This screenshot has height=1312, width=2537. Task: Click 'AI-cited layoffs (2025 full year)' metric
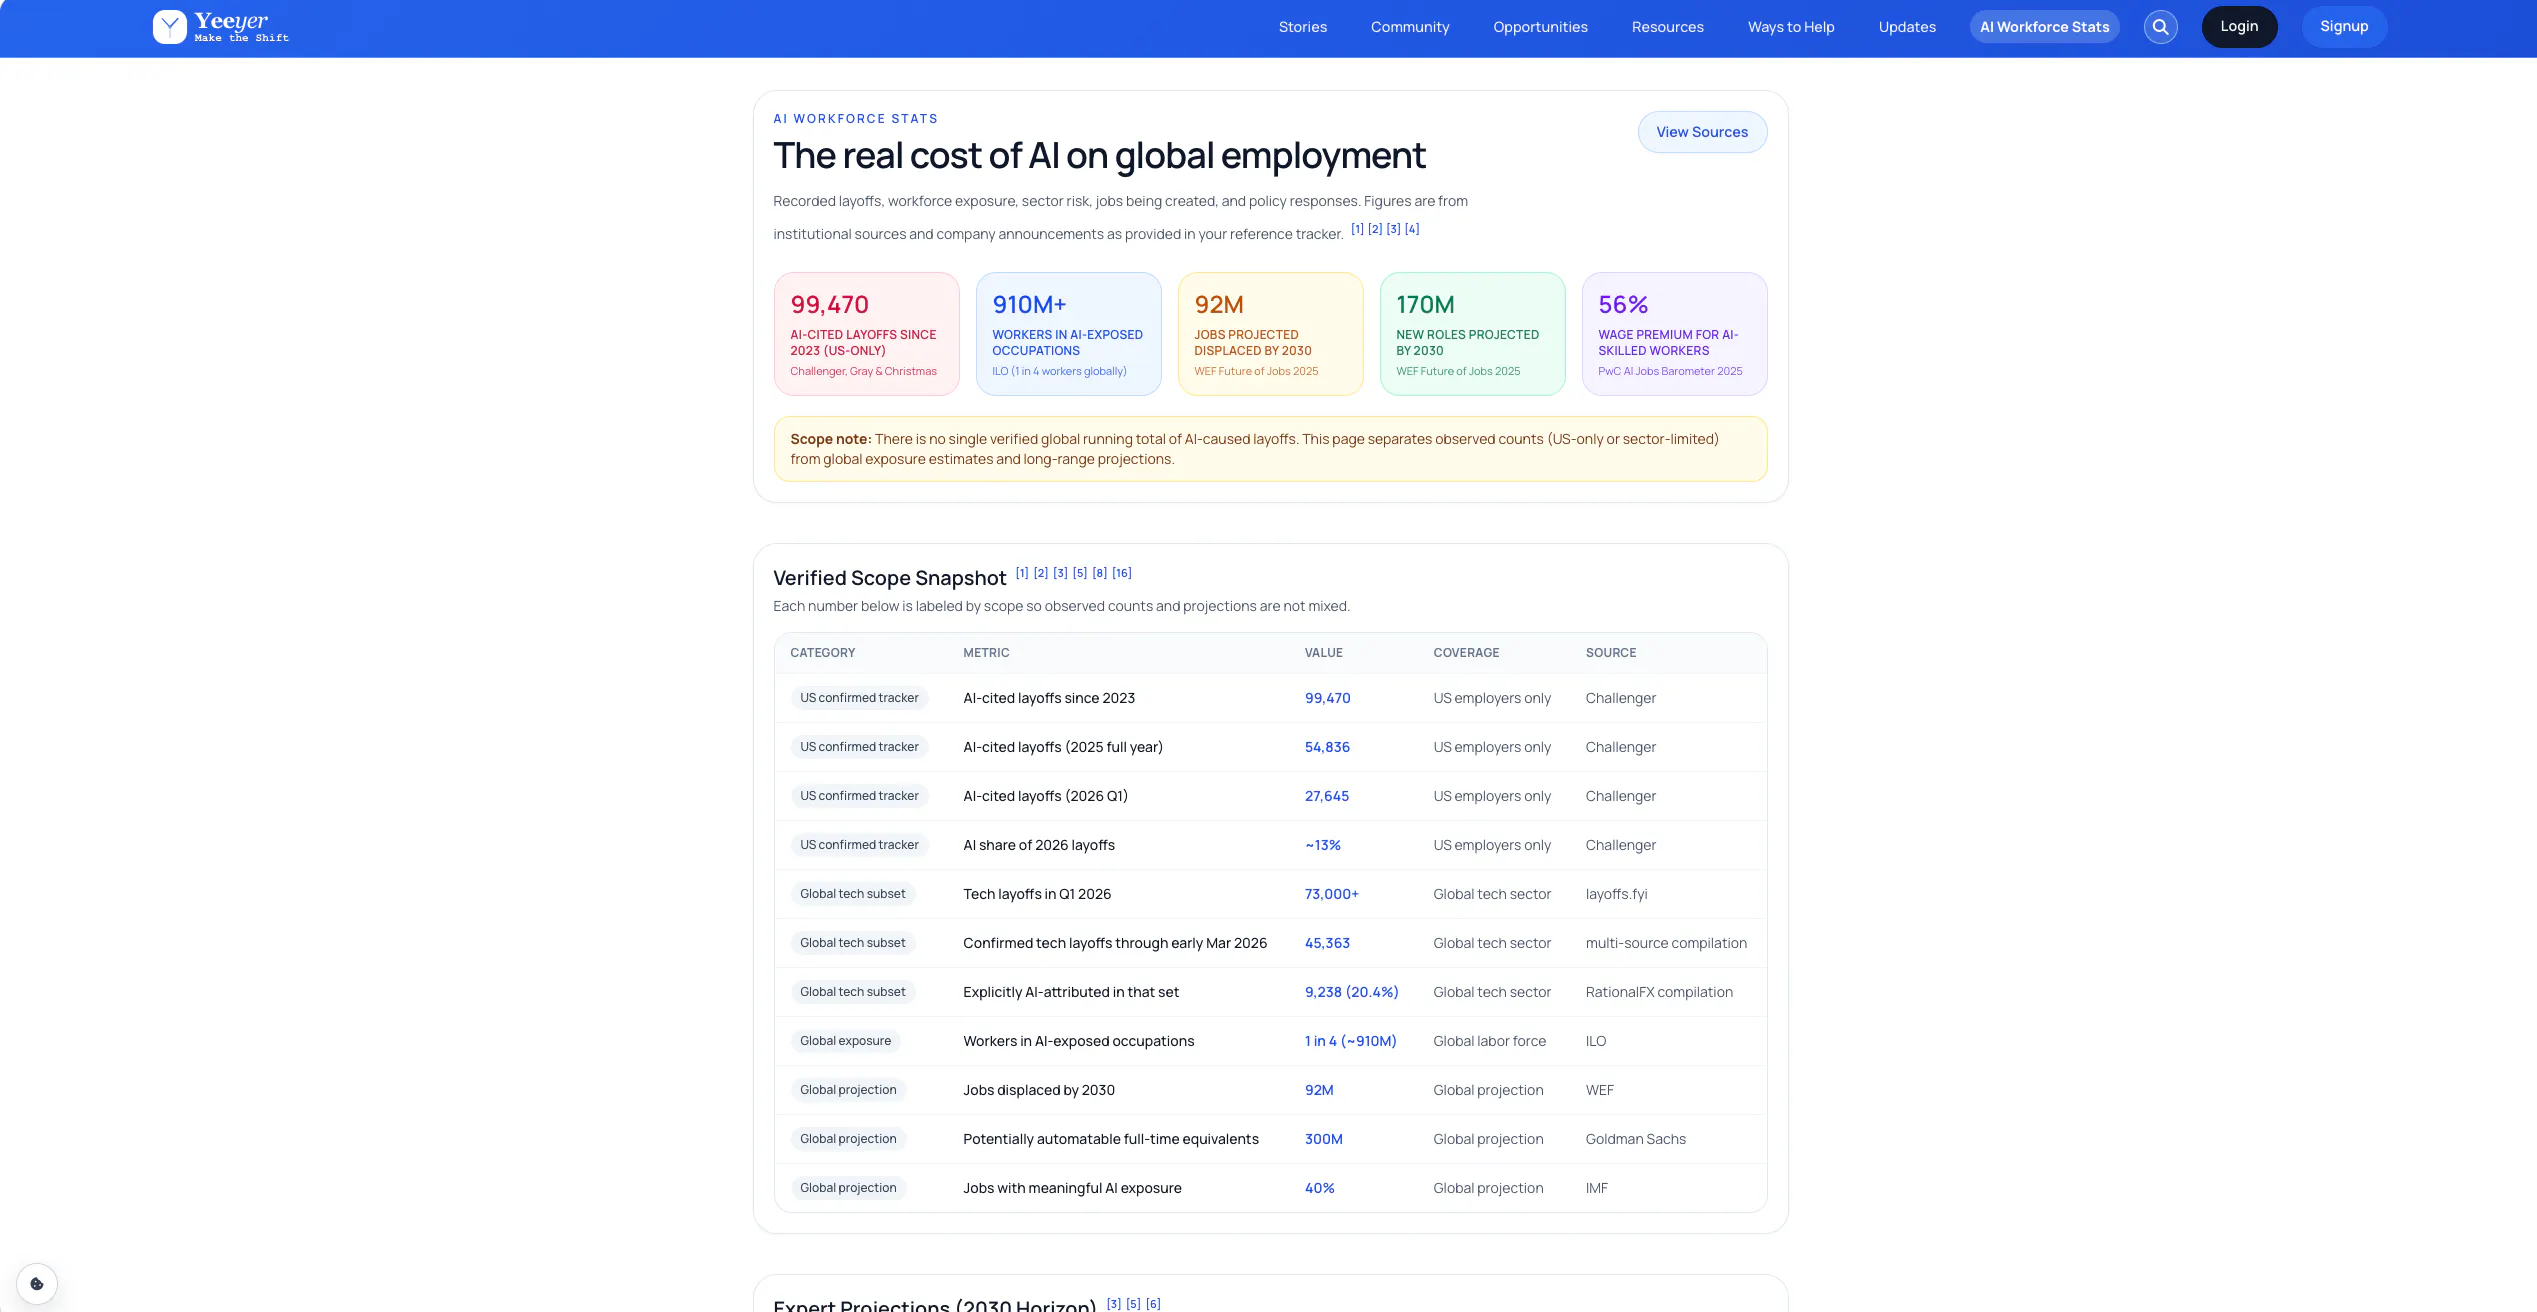[1063, 747]
